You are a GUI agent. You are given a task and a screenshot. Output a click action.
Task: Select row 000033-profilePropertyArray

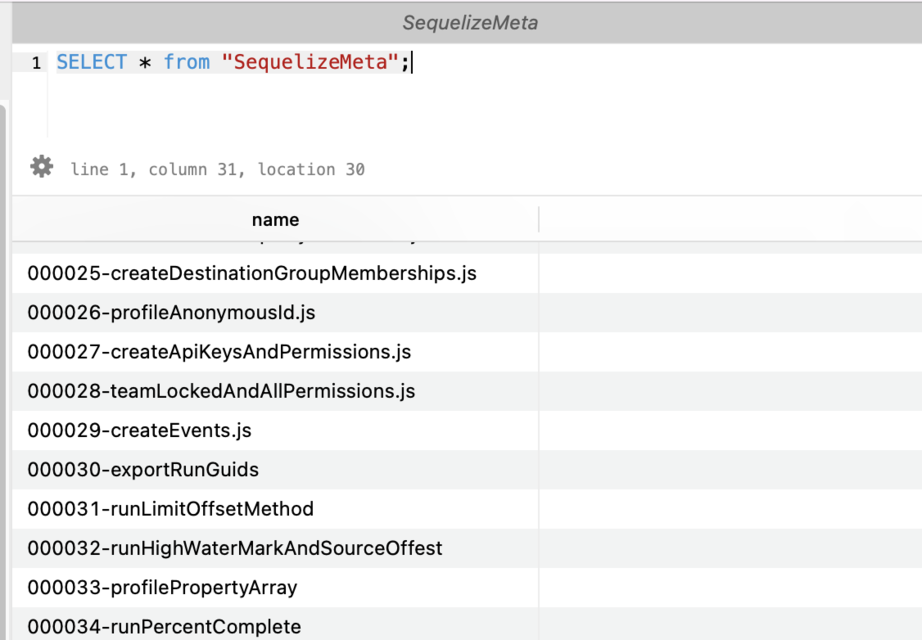pyautogui.click(x=467, y=588)
